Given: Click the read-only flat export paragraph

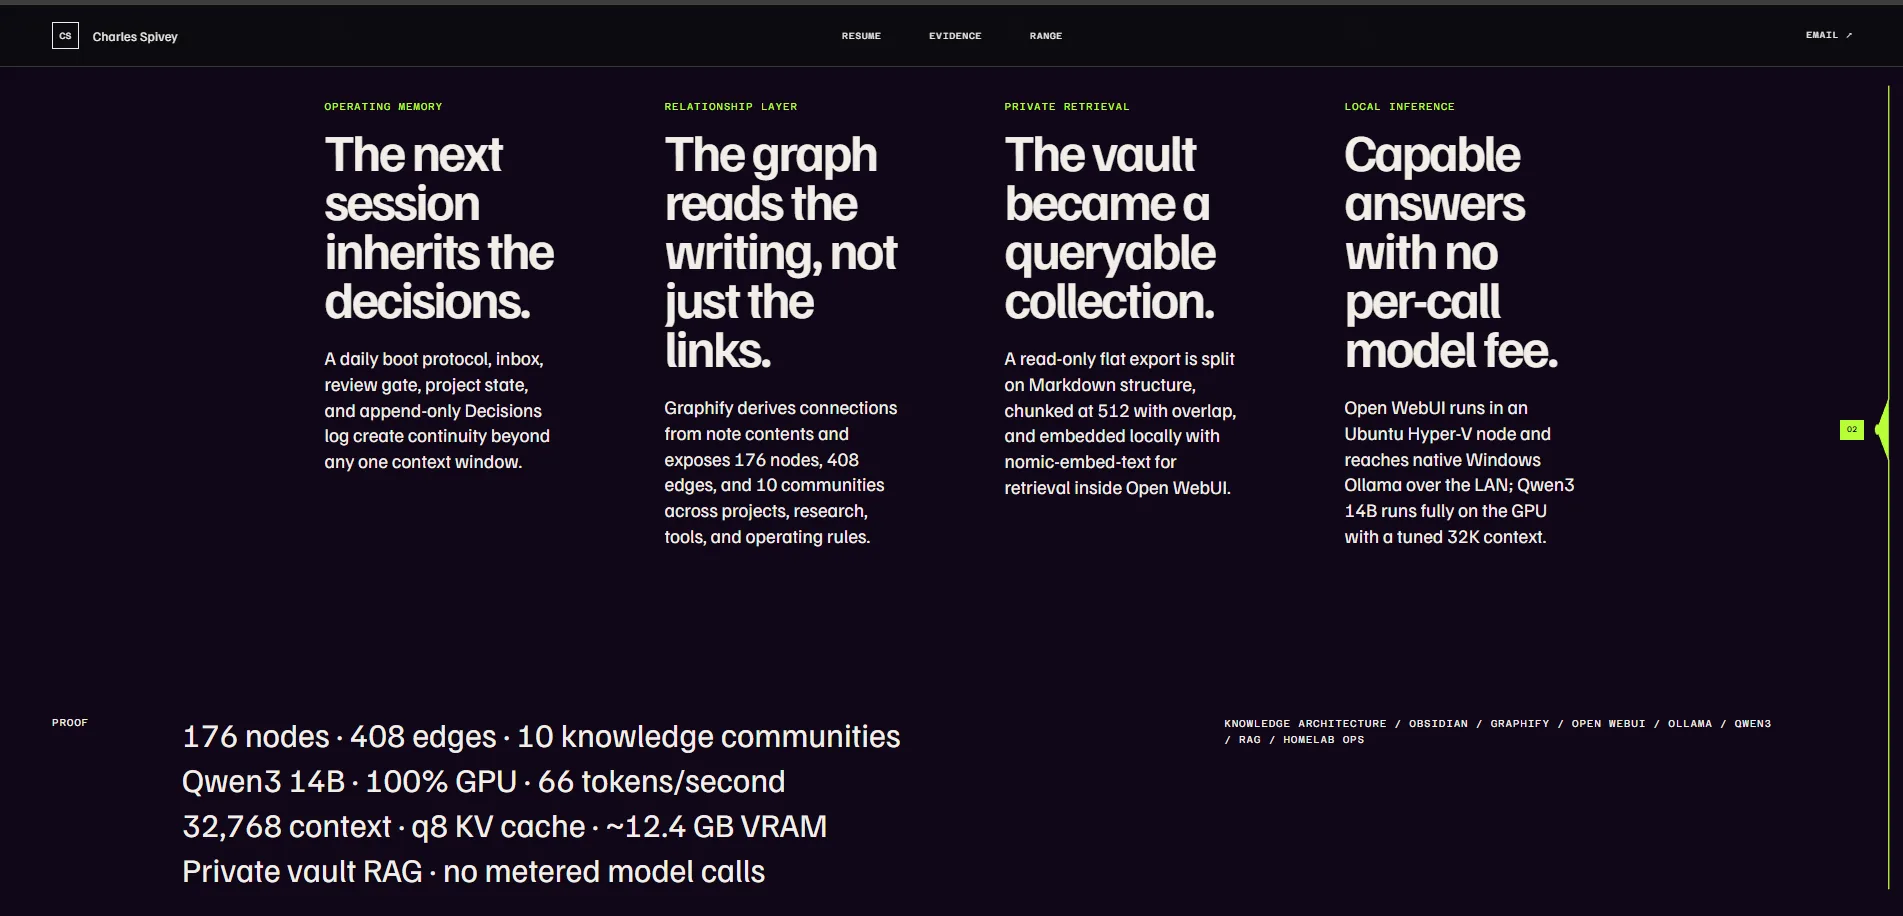Looking at the screenshot, I should pyautogui.click(x=1120, y=423).
